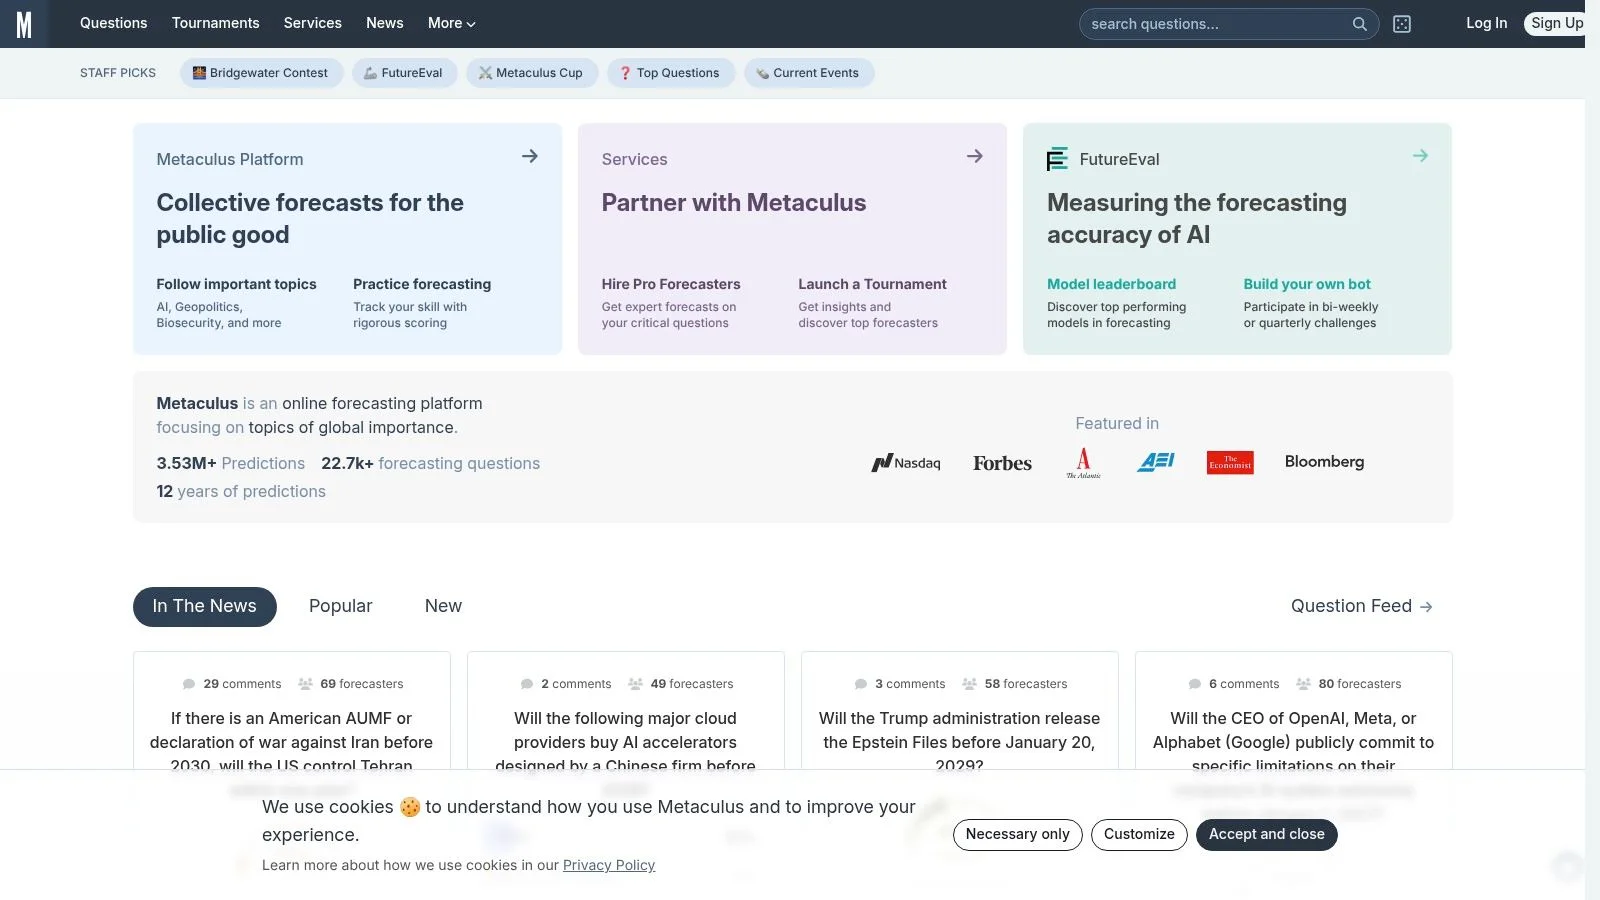Open the Top Questions staff pick
This screenshot has height=900, width=1600.
click(670, 73)
